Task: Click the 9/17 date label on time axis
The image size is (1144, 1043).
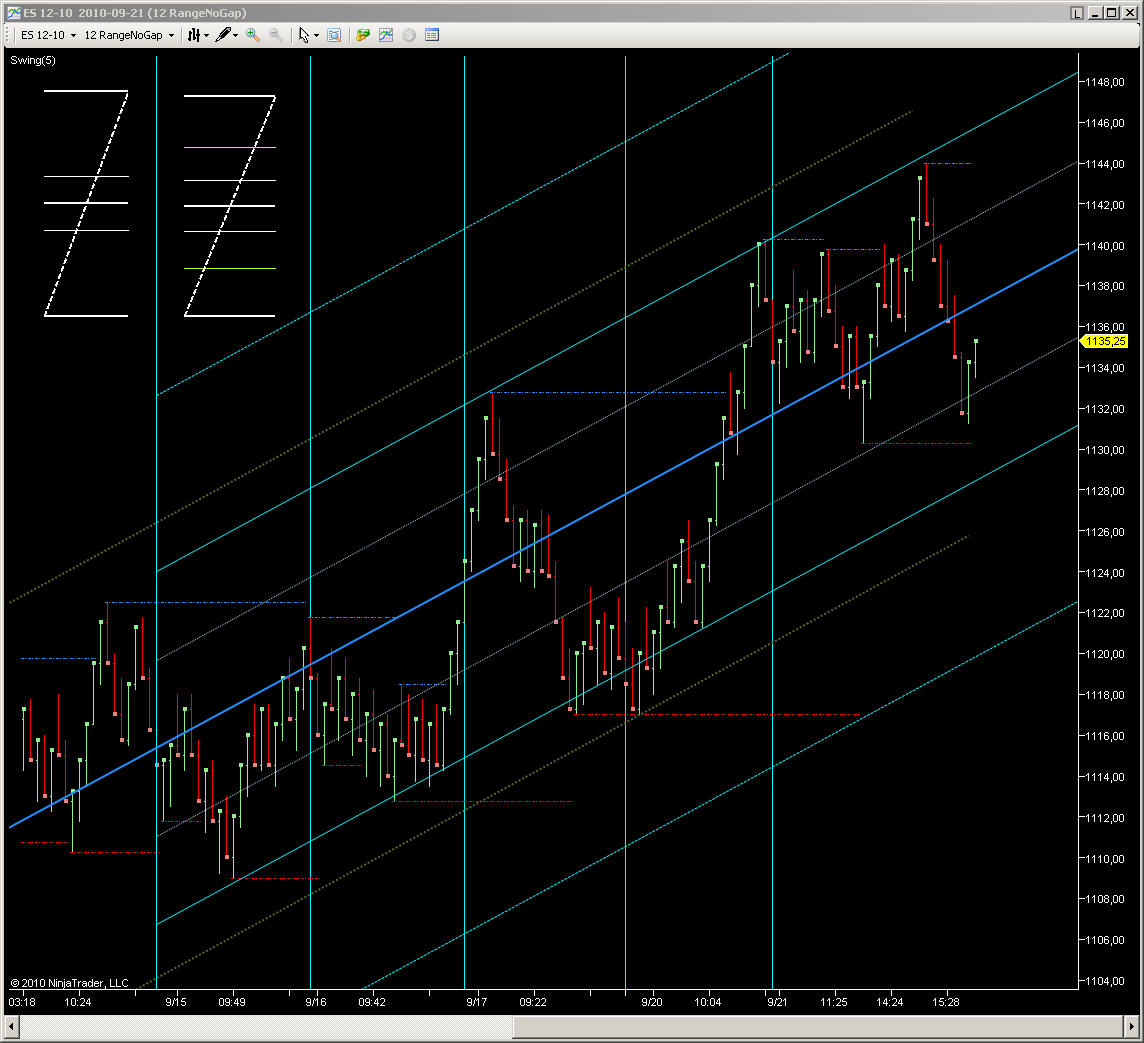Action: tap(476, 1002)
